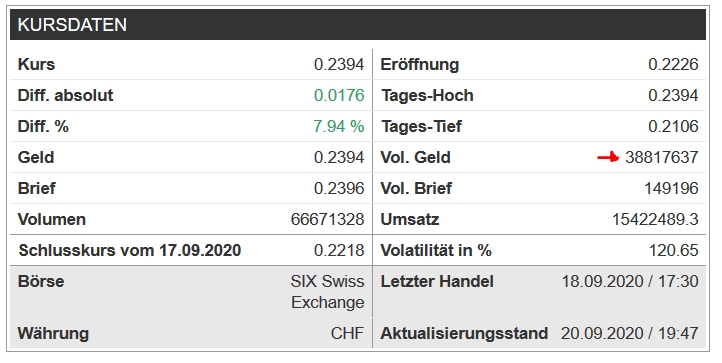Click the red arrow beside Vol. Geld

[608, 158]
